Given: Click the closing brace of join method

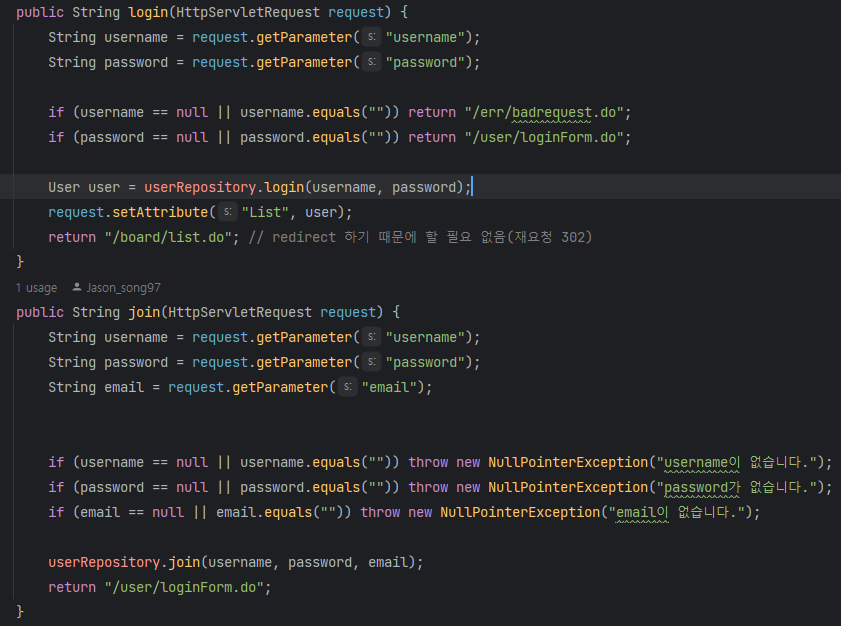Looking at the screenshot, I should [x=20, y=612].
